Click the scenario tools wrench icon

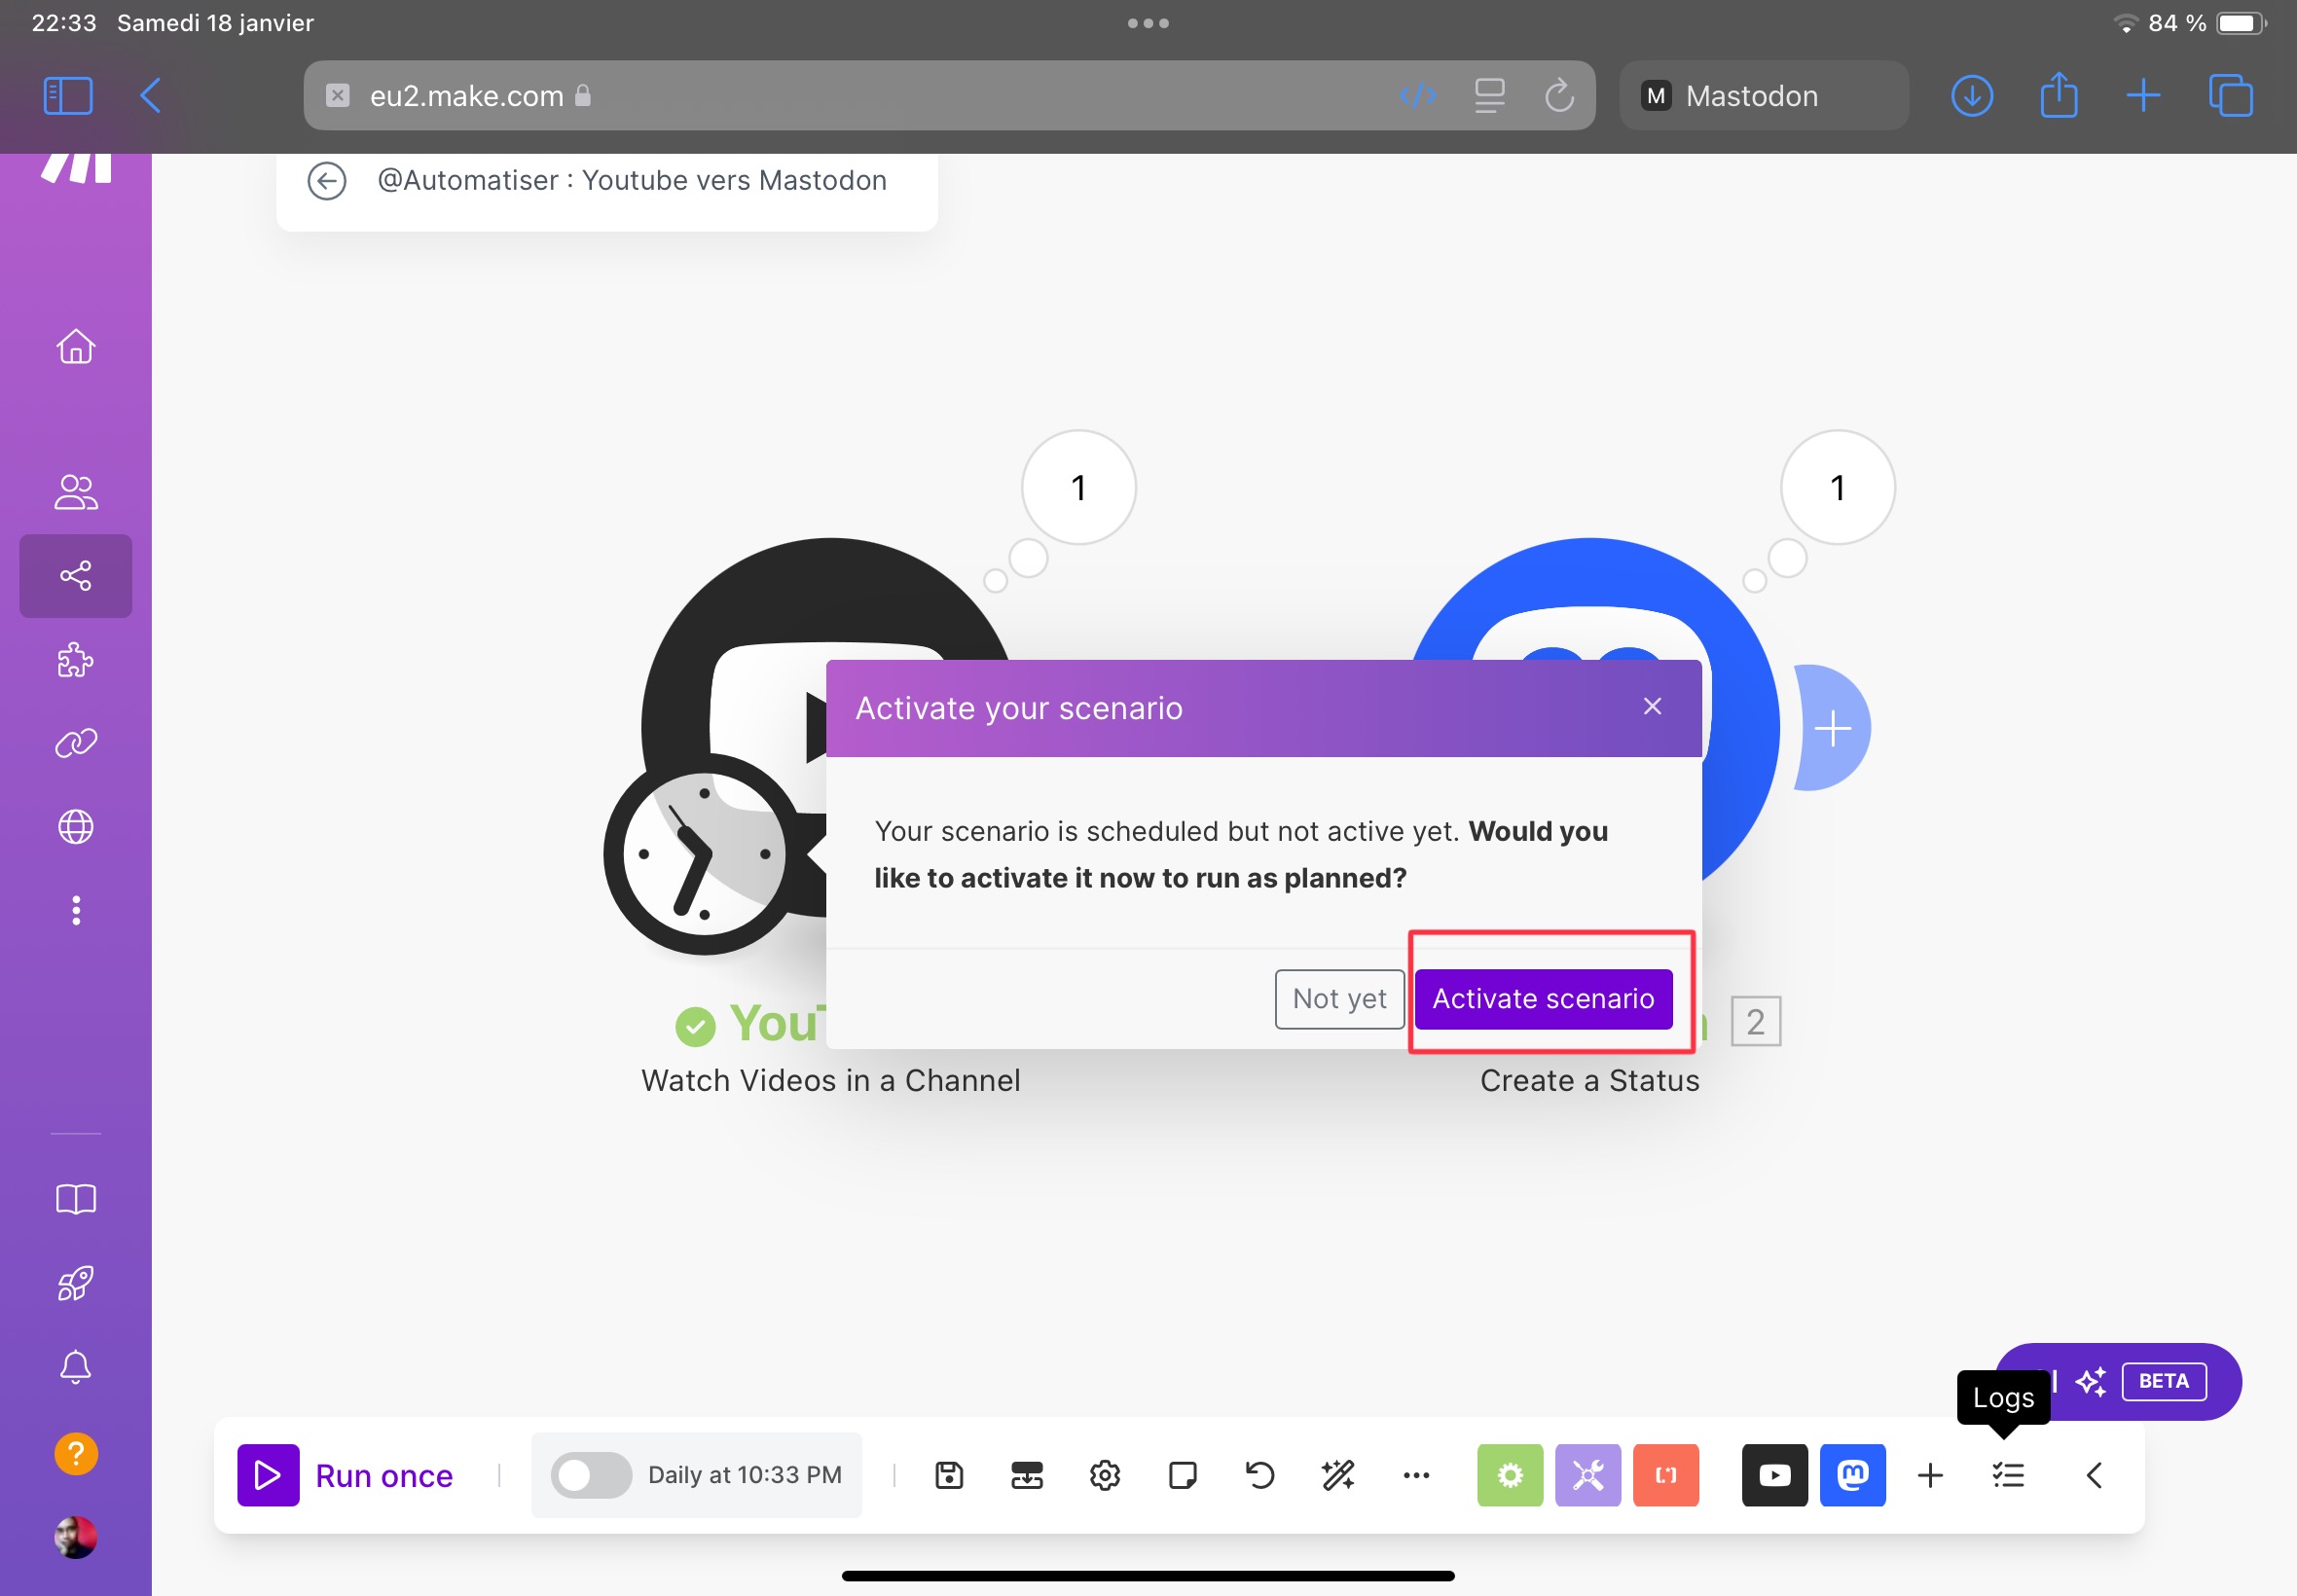pyautogui.click(x=1586, y=1475)
